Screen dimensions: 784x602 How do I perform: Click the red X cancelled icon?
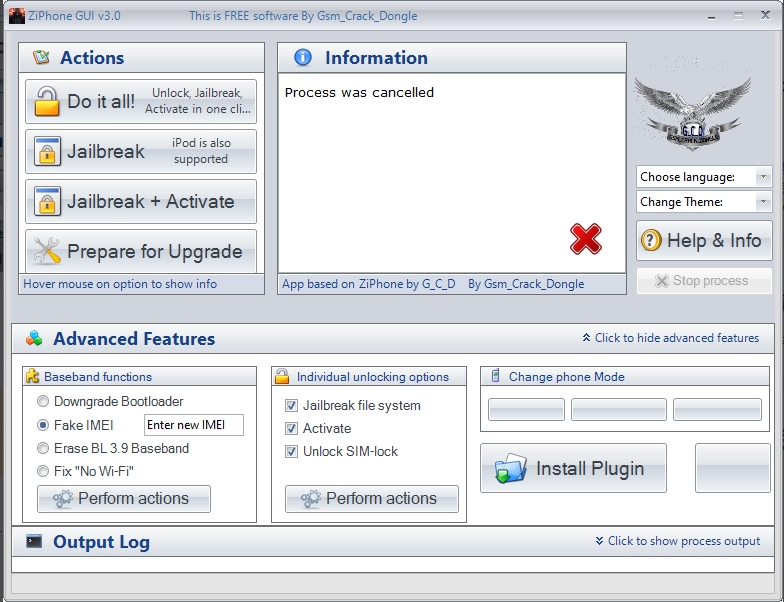pos(586,239)
